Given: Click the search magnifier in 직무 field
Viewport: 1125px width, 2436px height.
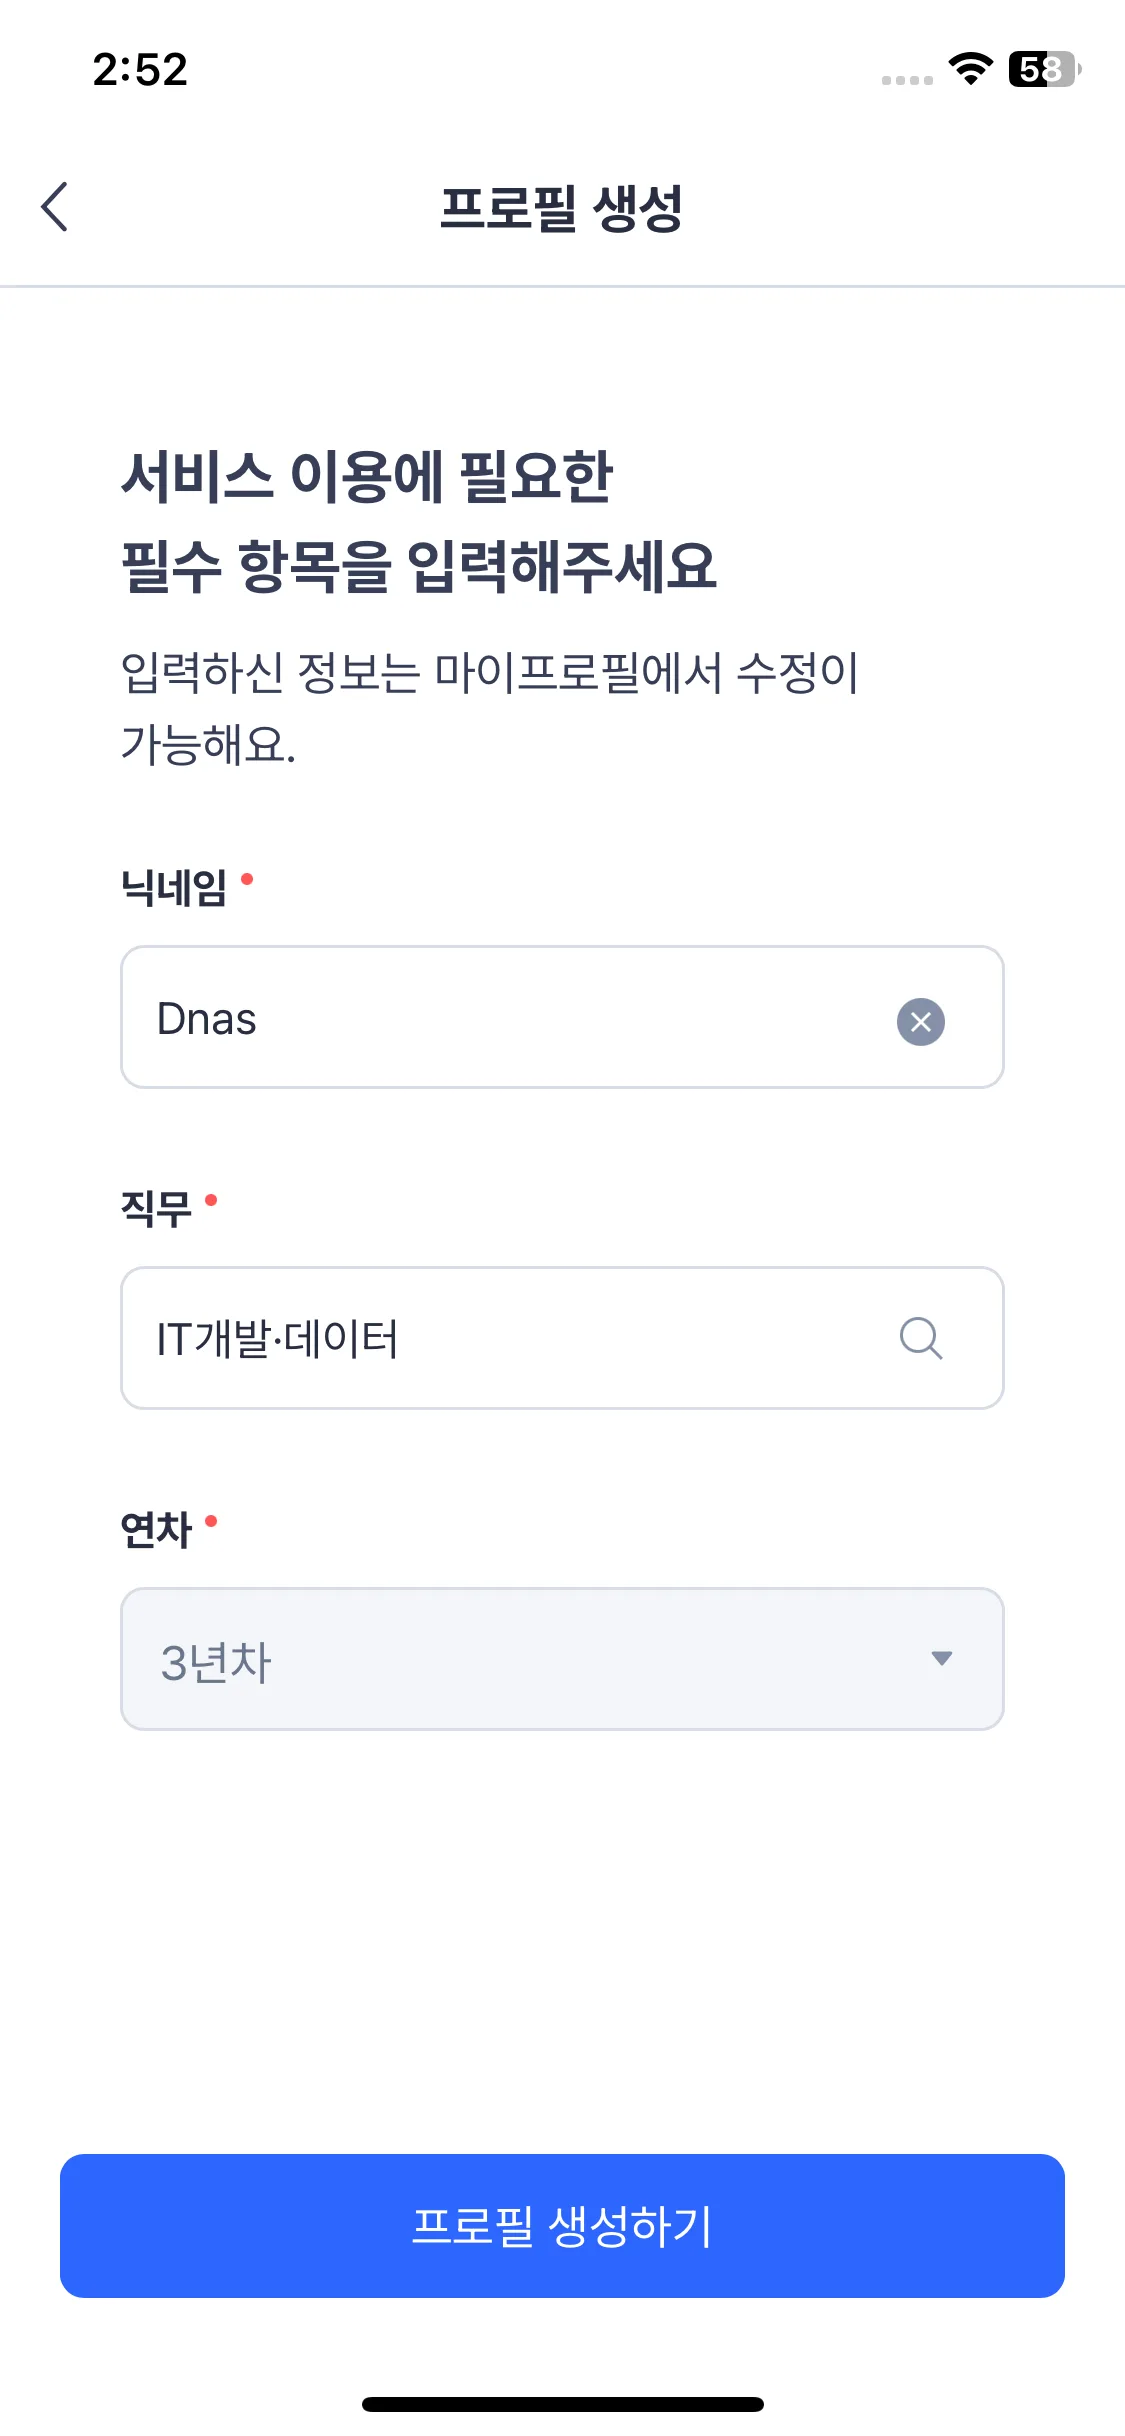Looking at the screenshot, I should pos(920,1338).
